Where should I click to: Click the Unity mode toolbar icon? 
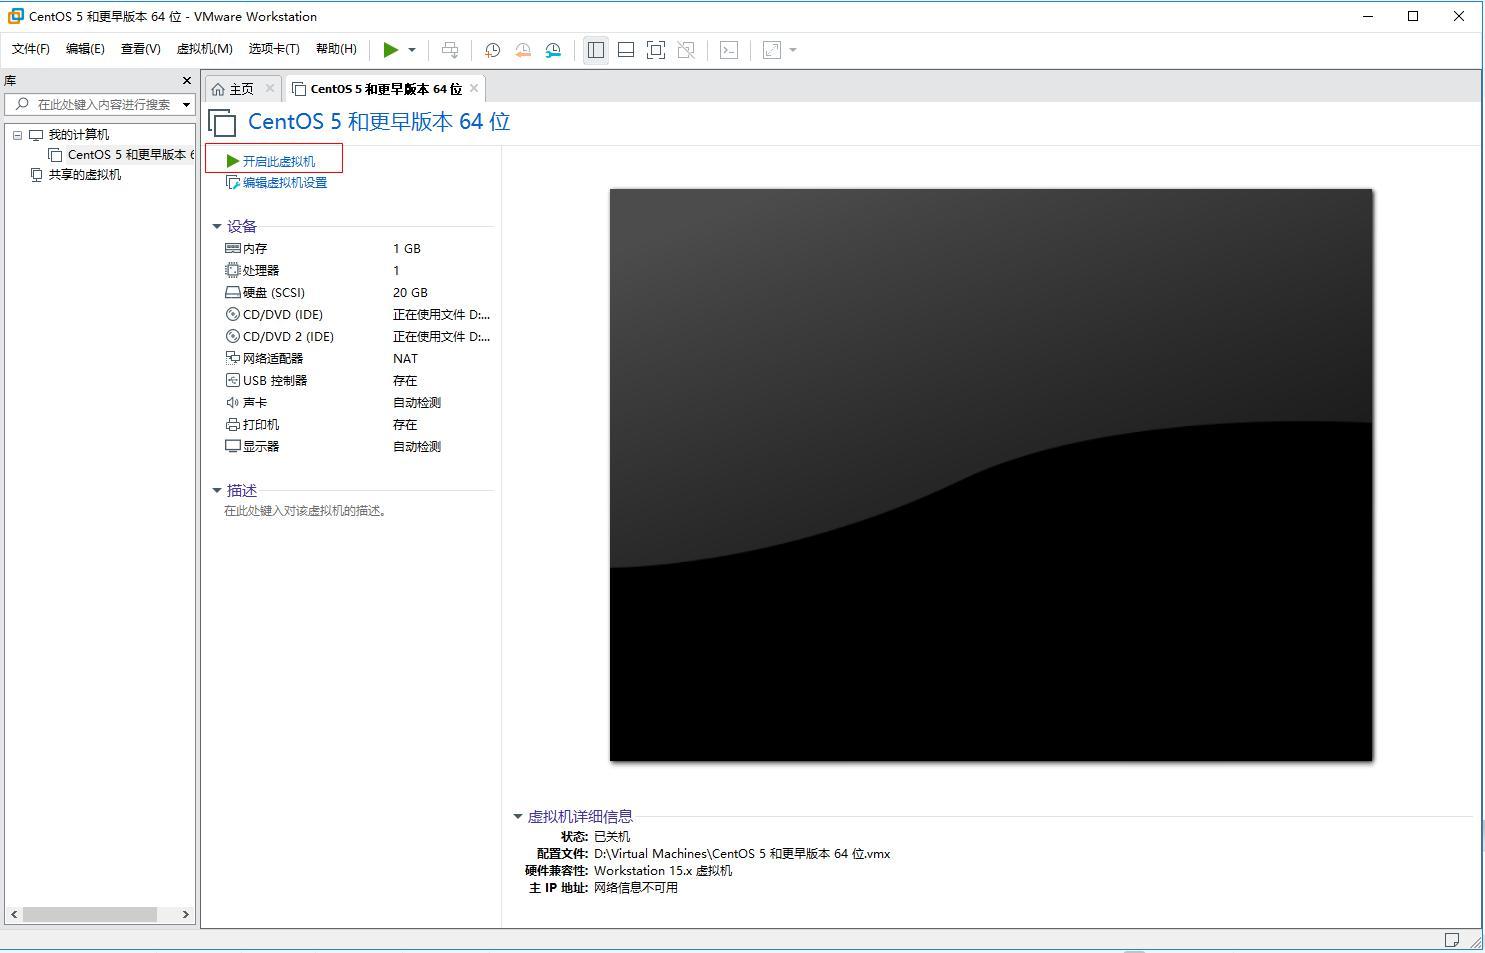pyautogui.click(x=686, y=49)
